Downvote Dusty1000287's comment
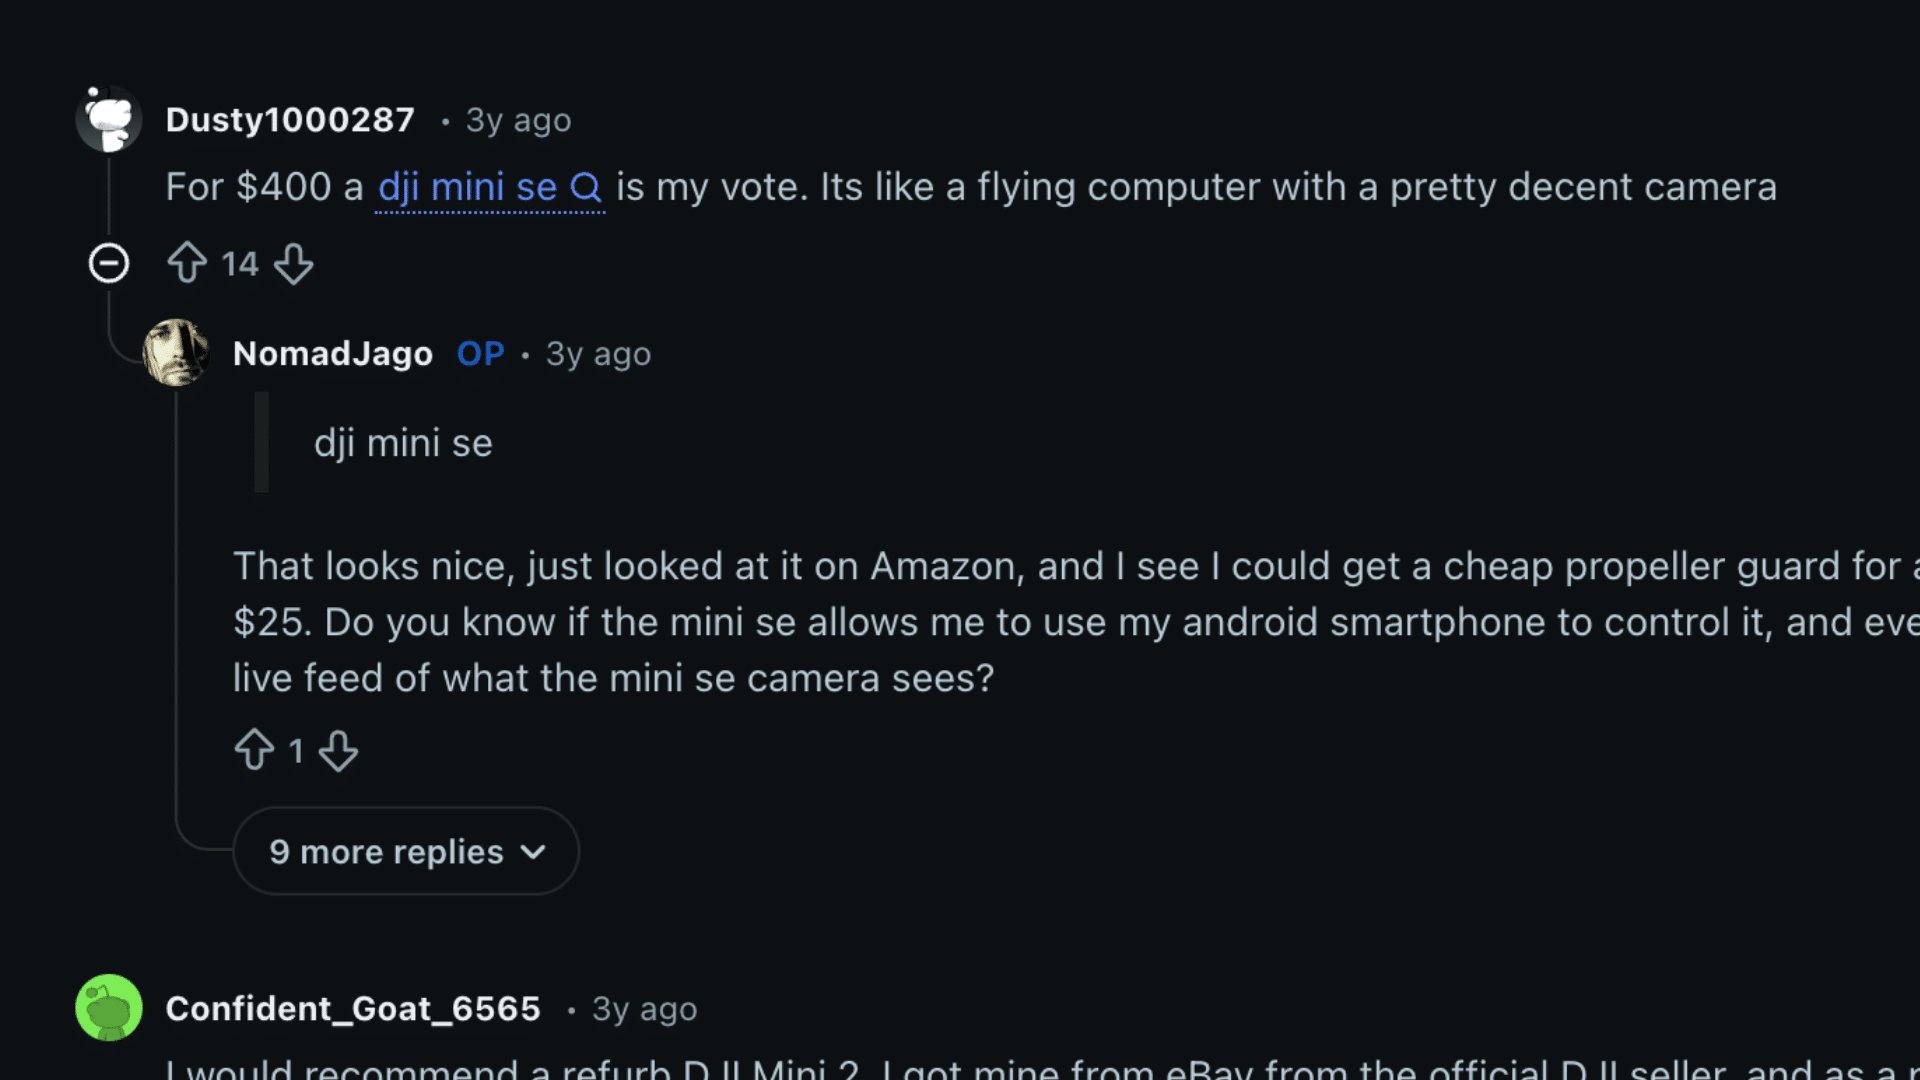 click(x=294, y=263)
